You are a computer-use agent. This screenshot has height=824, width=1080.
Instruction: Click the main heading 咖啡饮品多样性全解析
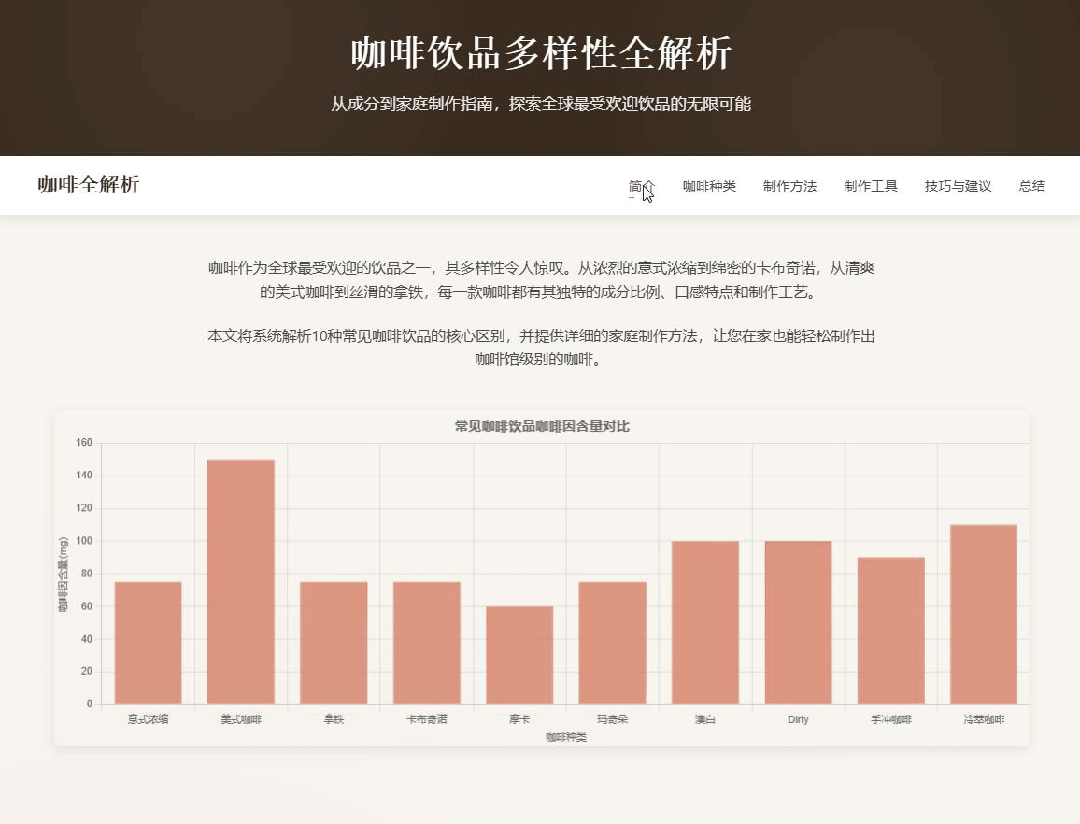point(541,54)
